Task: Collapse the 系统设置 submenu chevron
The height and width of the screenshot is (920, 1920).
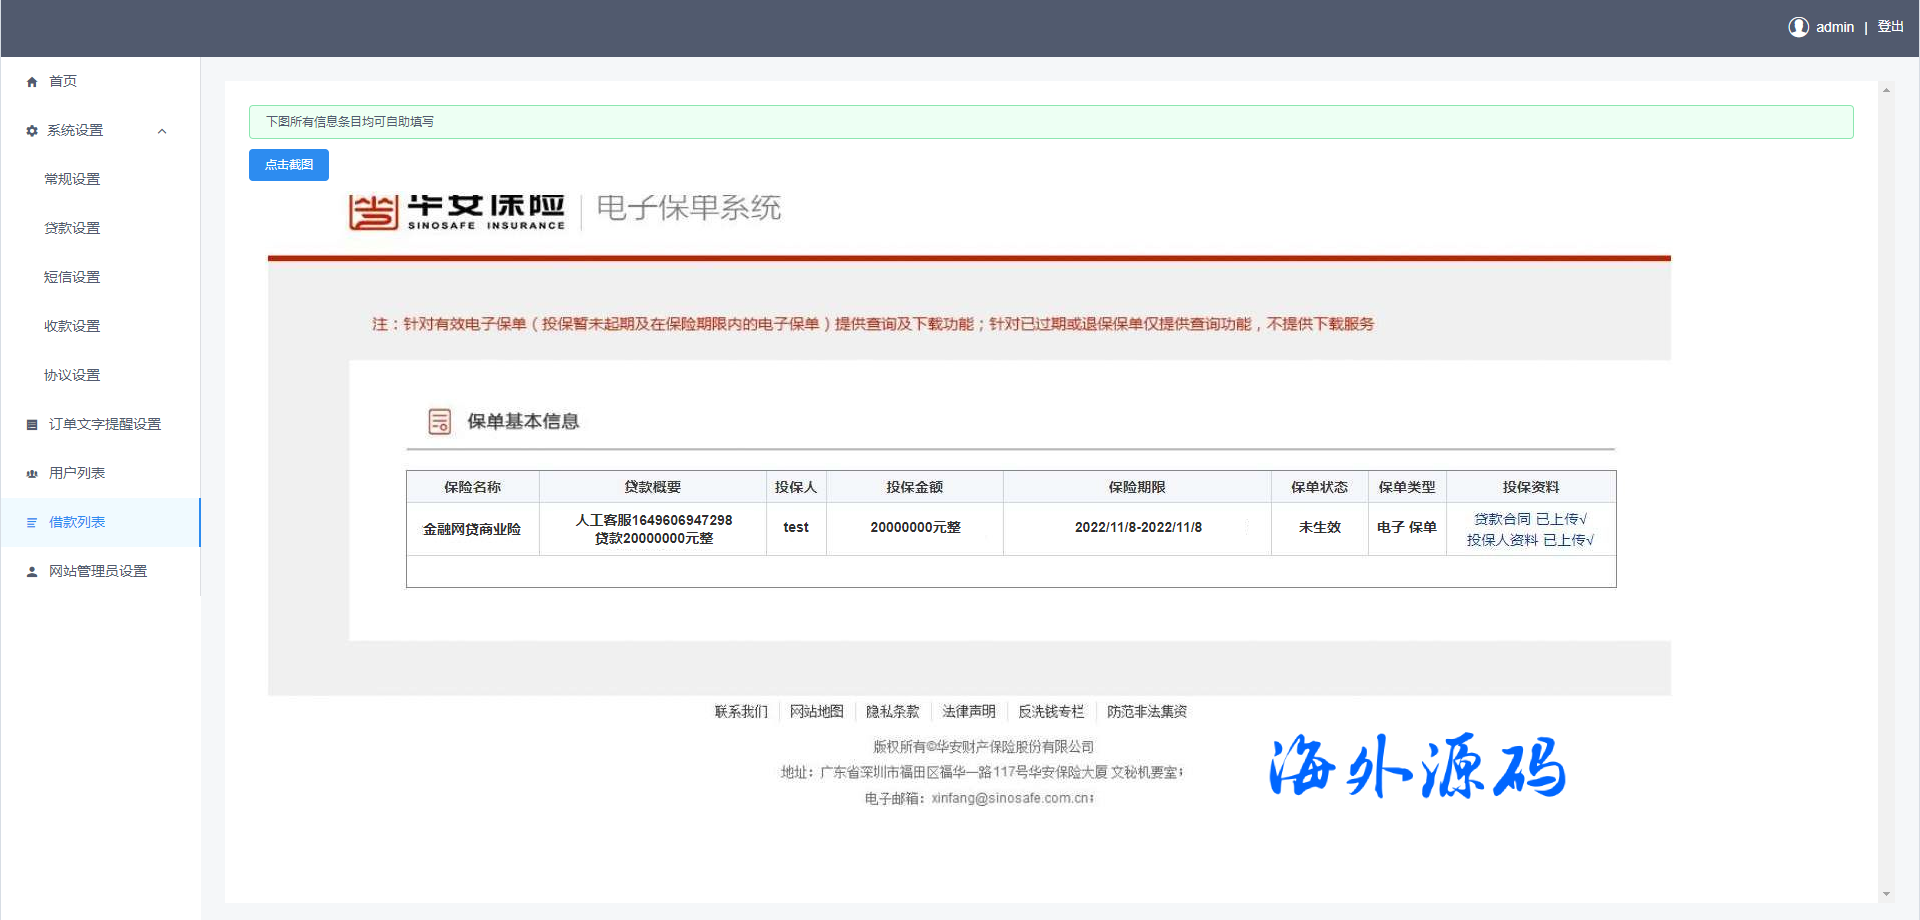Action: (162, 131)
